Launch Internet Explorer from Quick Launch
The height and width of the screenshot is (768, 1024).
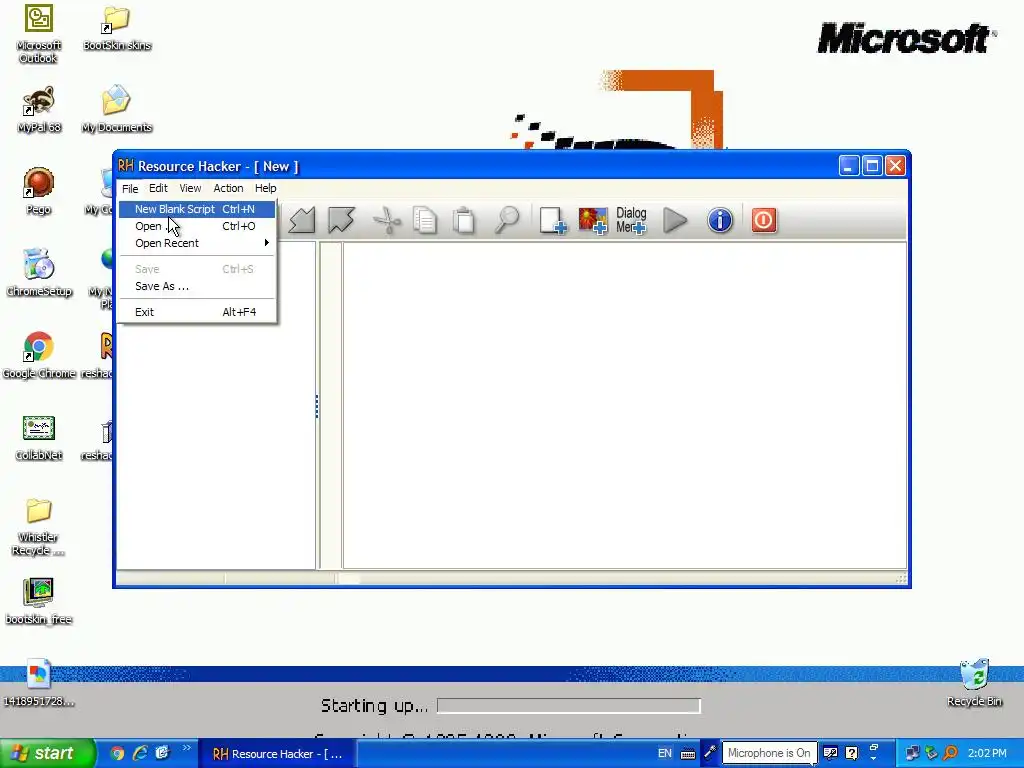coord(140,753)
